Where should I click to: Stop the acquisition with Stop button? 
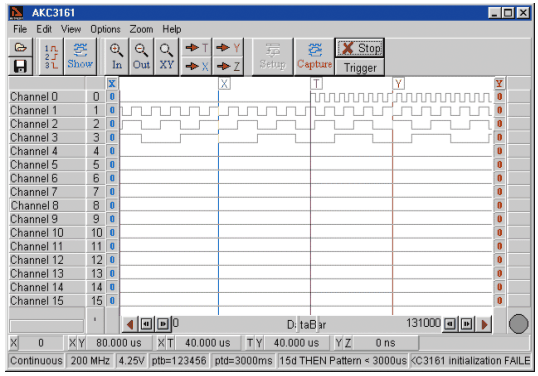pyautogui.click(x=360, y=48)
